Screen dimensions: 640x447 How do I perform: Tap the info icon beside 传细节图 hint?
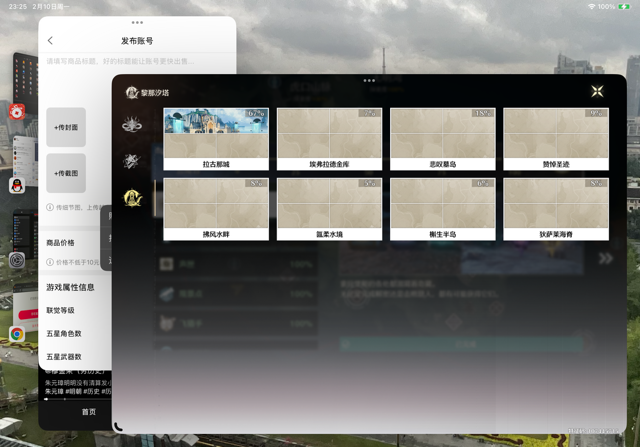click(x=50, y=207)
